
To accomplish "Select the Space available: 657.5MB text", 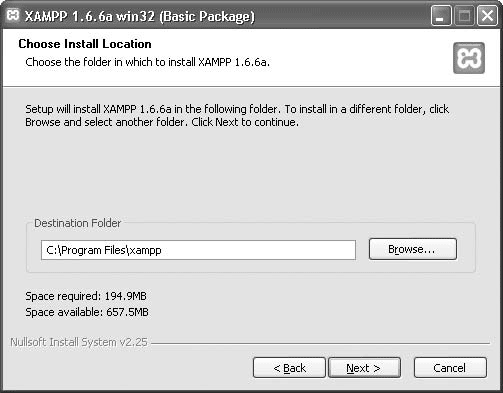I will [x=87, y=312].
